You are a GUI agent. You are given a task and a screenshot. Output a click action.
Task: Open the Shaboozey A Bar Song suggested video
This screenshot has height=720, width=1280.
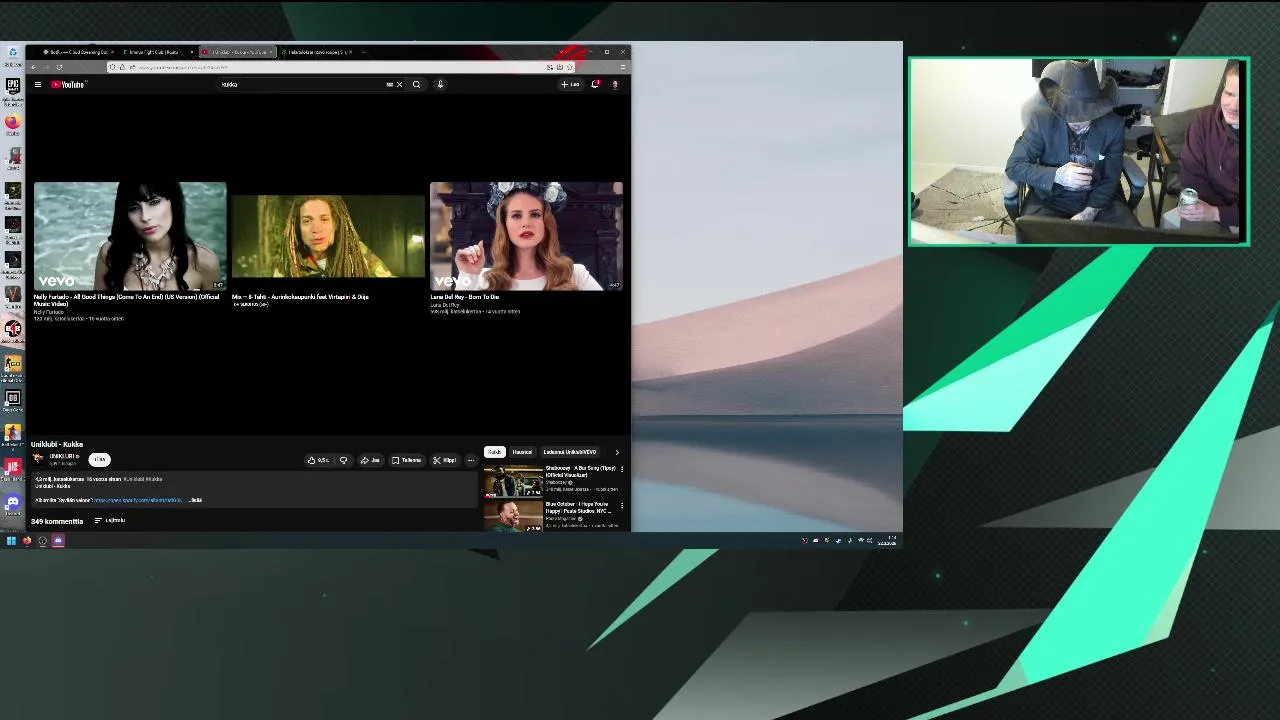pos(513,480)
